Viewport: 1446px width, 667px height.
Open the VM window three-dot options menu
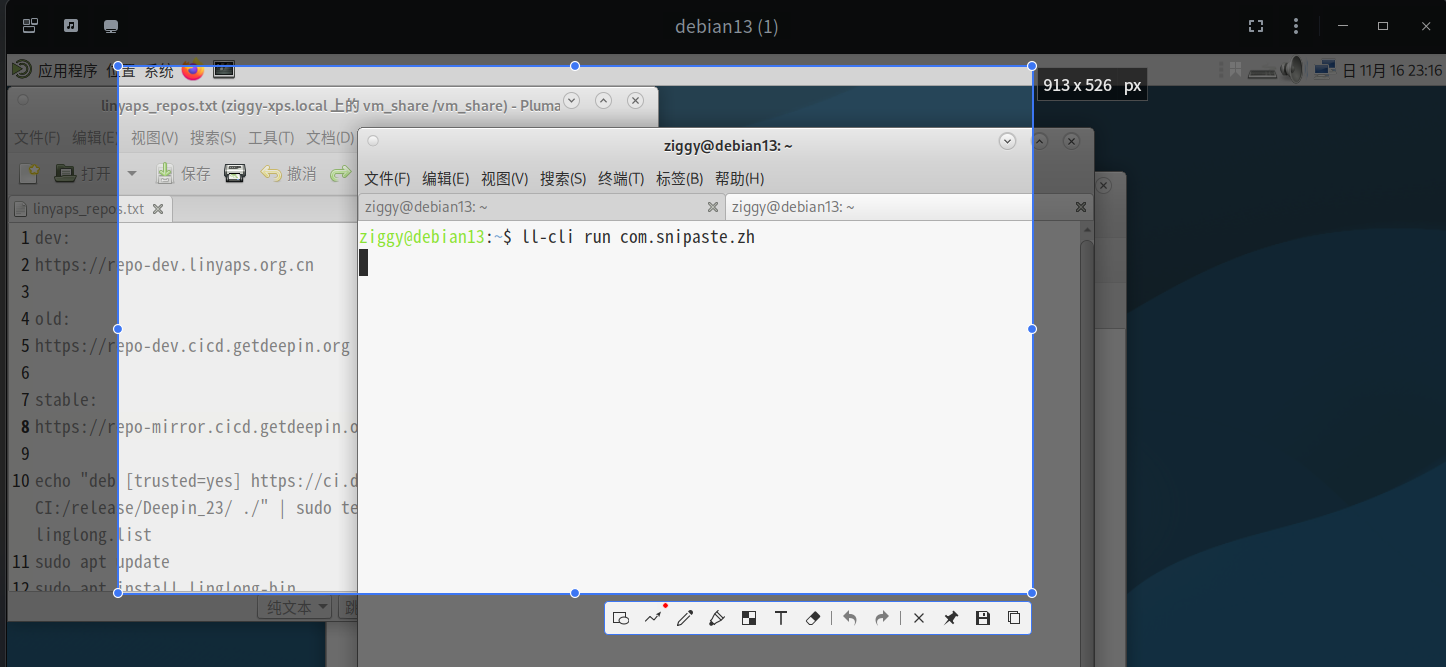tap(1296, 26)
